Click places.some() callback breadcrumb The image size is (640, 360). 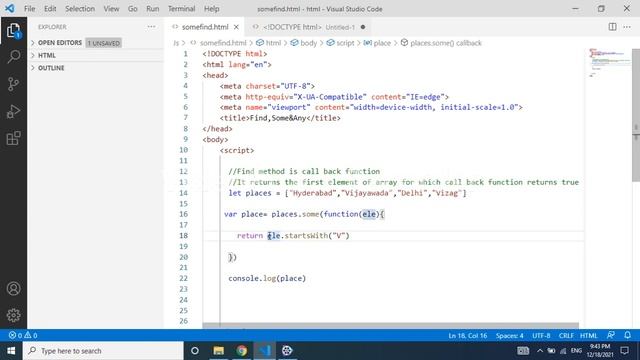tap(446, 43)
